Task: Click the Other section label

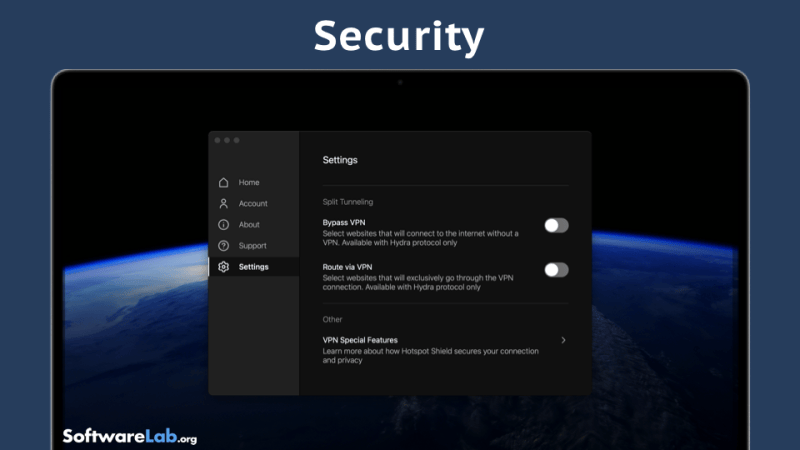Action: (x=332, y=319)
